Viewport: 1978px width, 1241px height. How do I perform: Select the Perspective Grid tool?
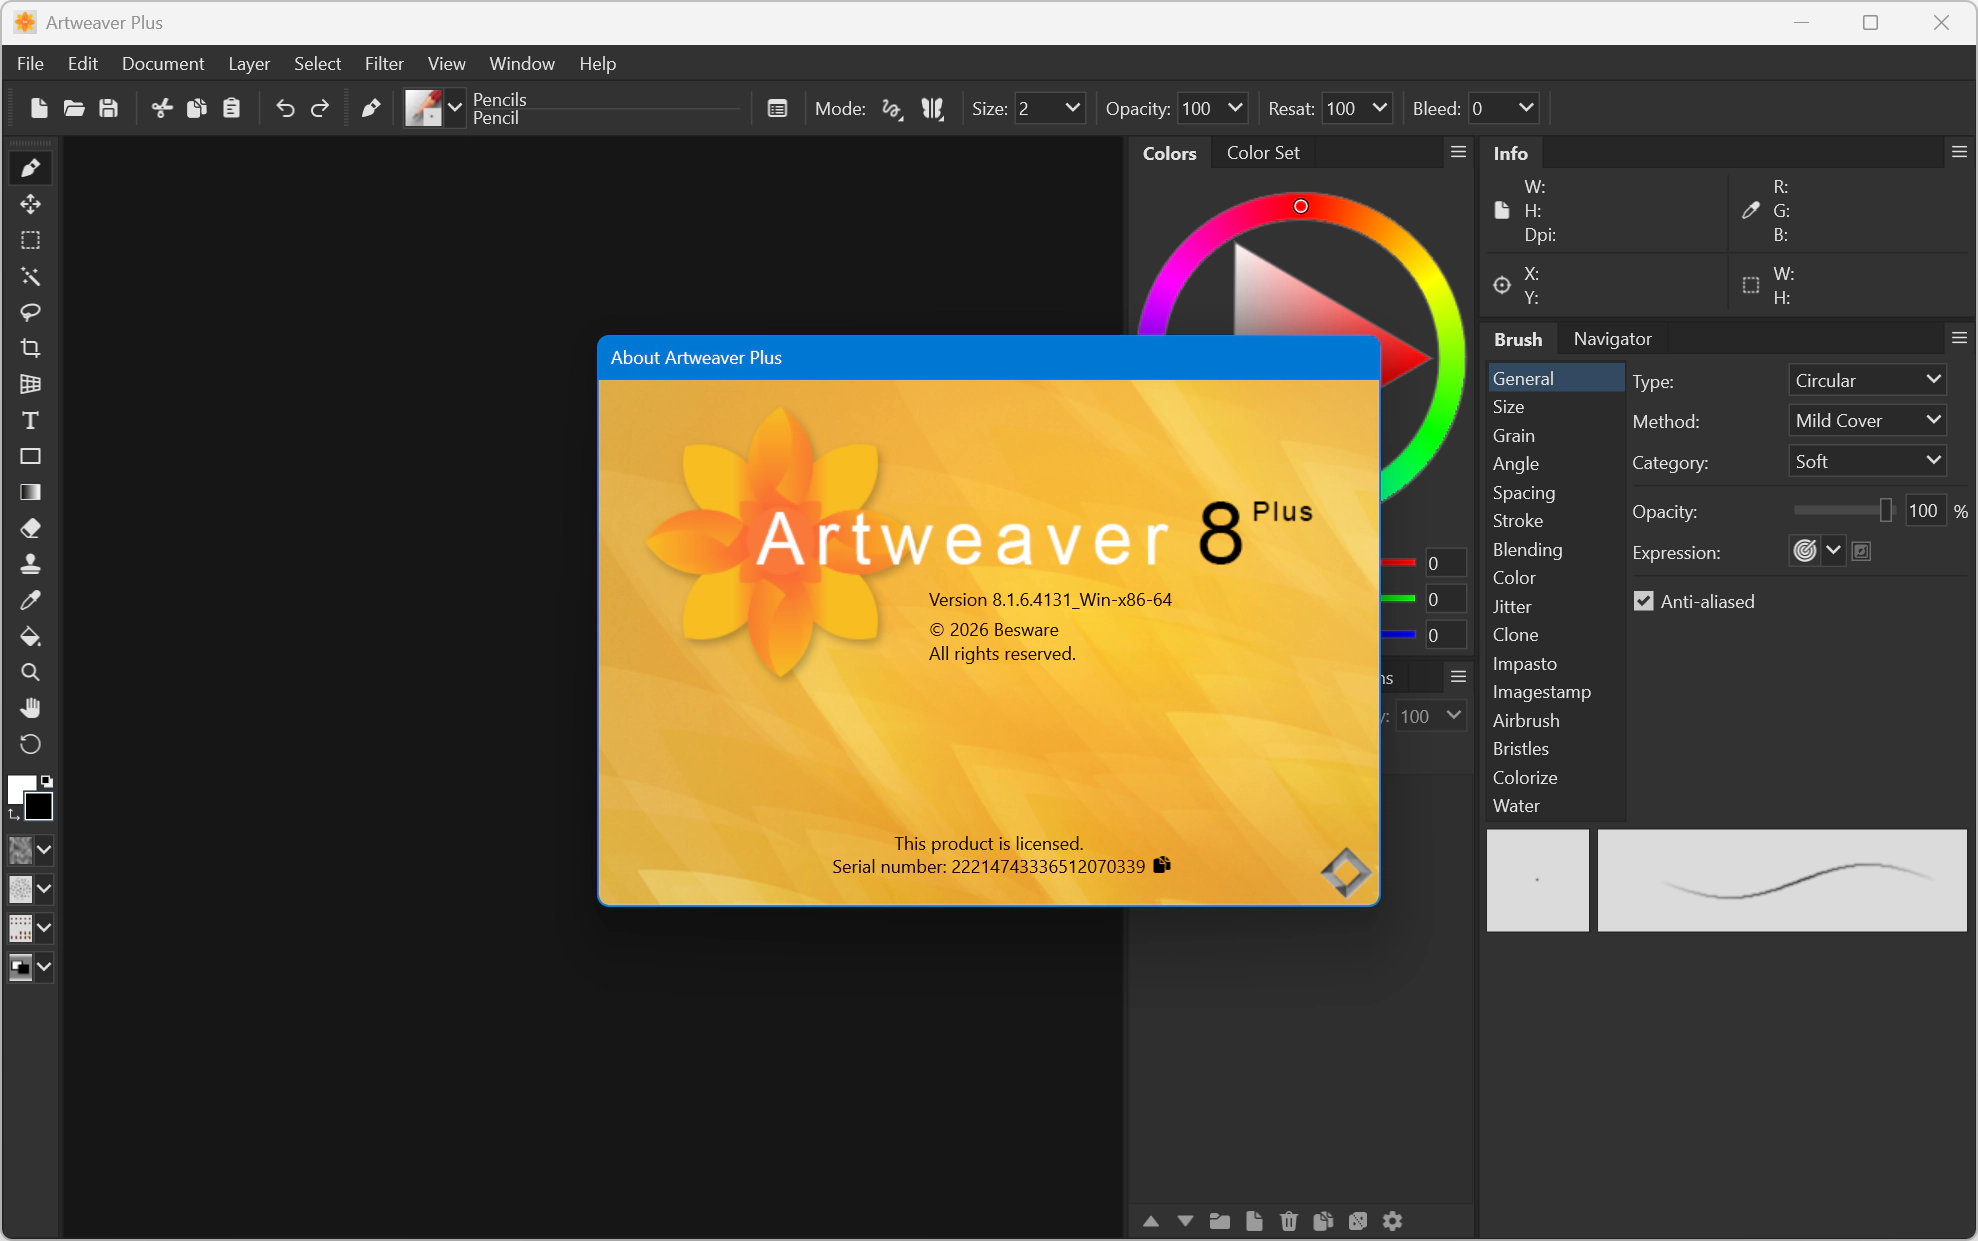(x=30, y=384)
